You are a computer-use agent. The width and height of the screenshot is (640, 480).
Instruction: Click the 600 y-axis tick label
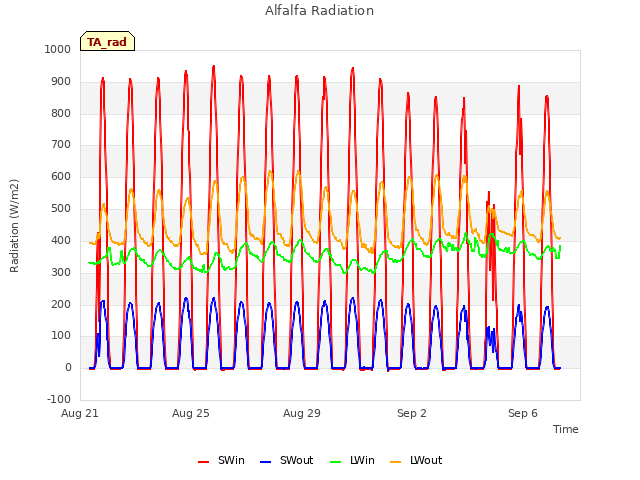coord(61,177)
